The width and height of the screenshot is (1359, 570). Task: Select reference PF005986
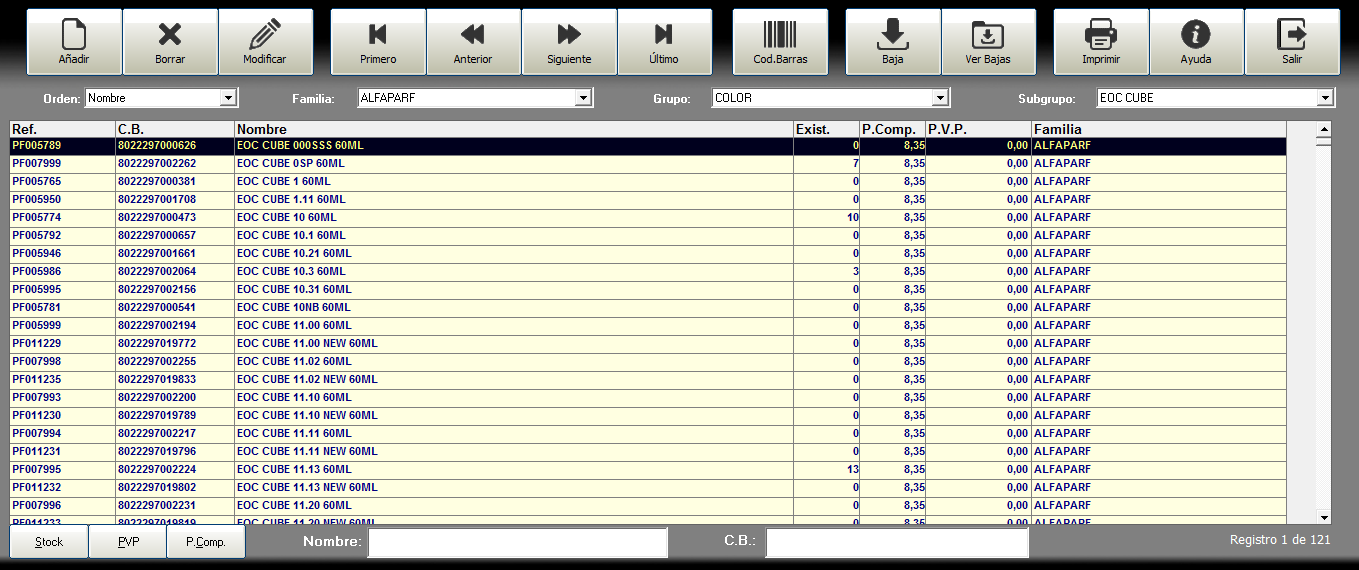tap(36, 272)
